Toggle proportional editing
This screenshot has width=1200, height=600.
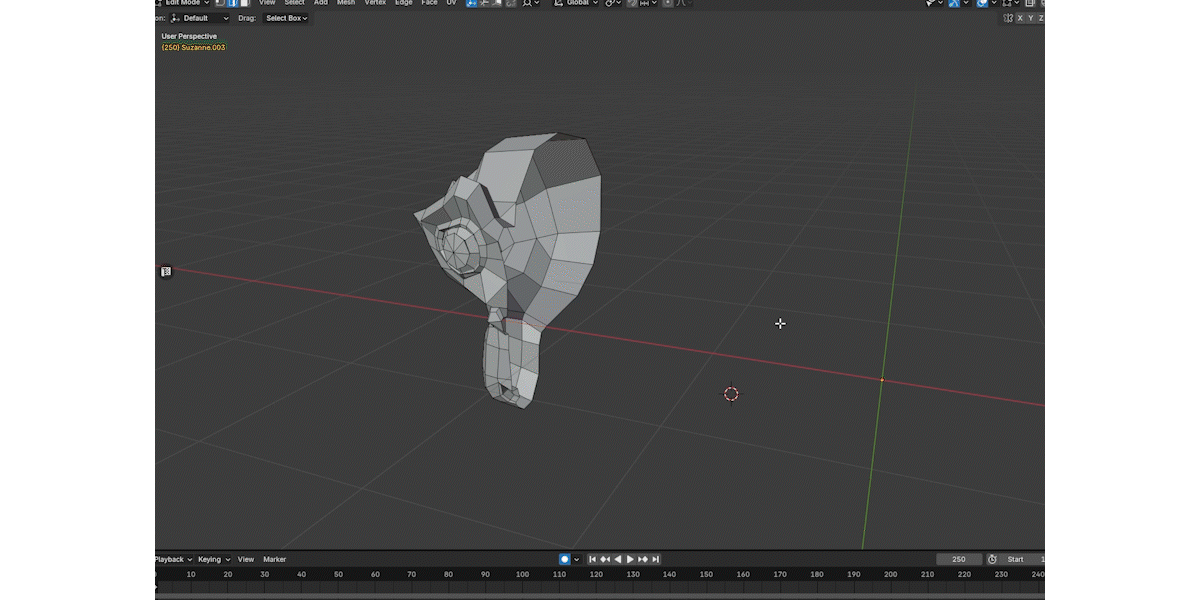[668, 3]
